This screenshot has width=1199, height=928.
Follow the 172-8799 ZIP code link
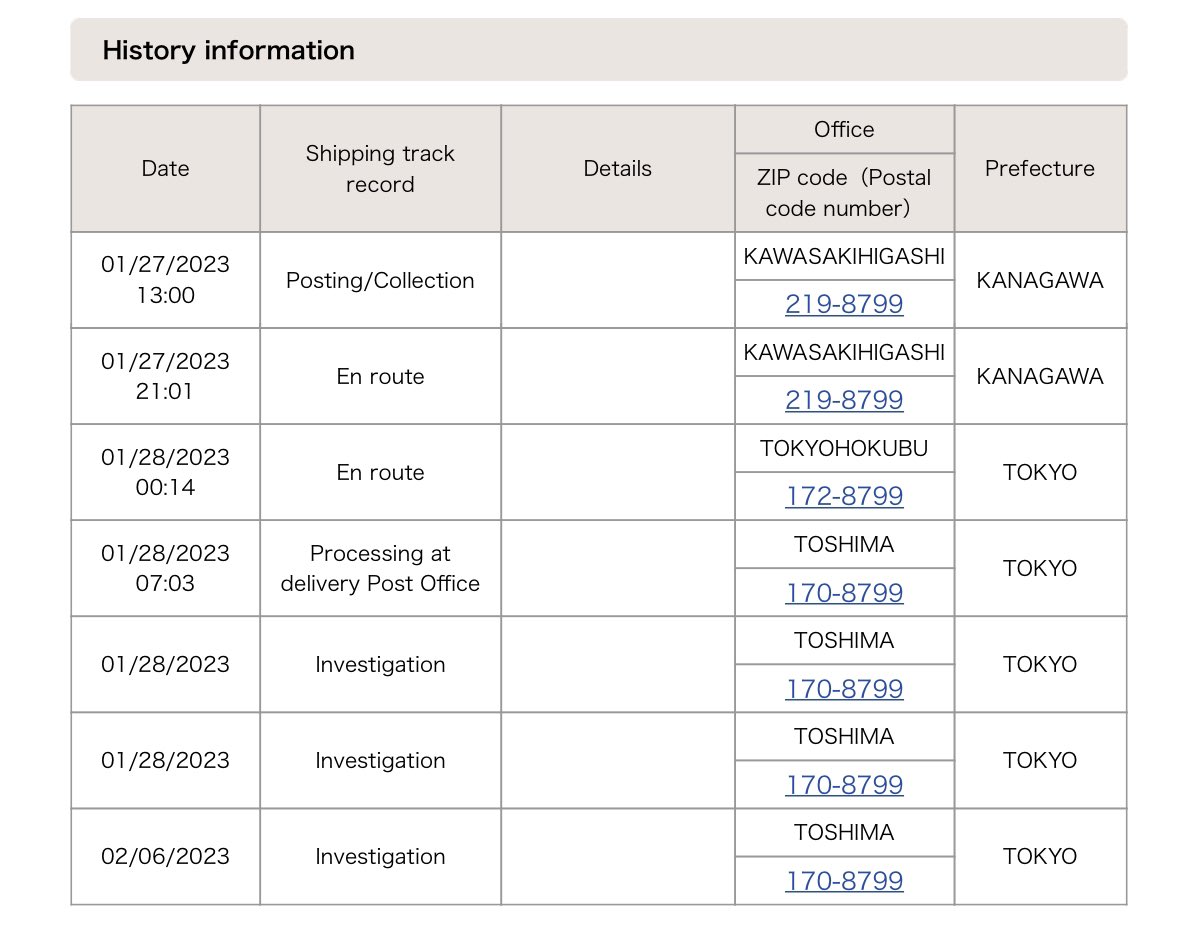click(x=844, y=496)
